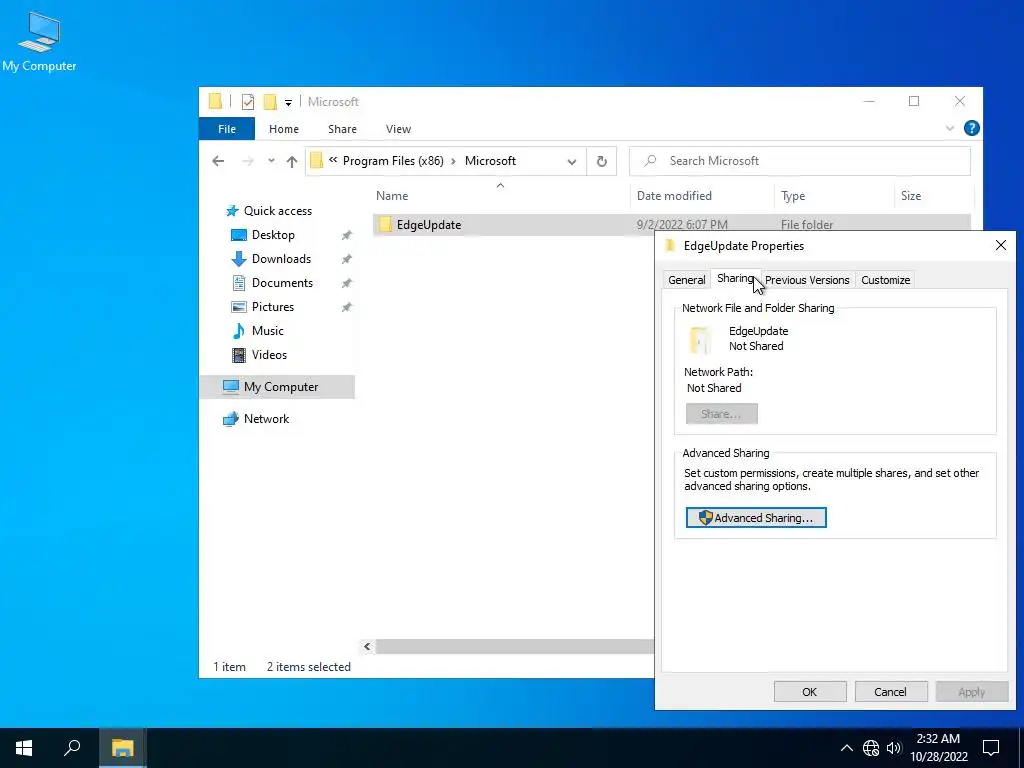Click the pin icon next to Pictures

(347, 307)
